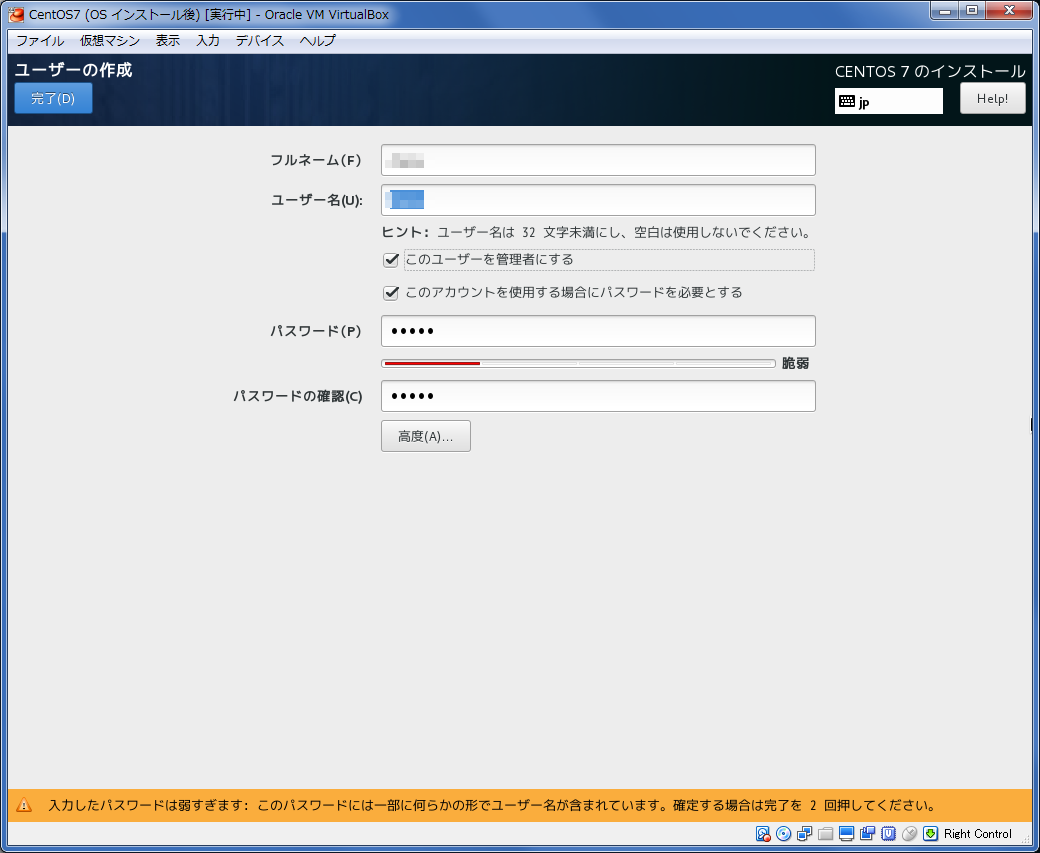Viewport: 1040px width, 853px height.
Task: Open advanced user settings with 高度(A)...
Action: click(425, 436)
